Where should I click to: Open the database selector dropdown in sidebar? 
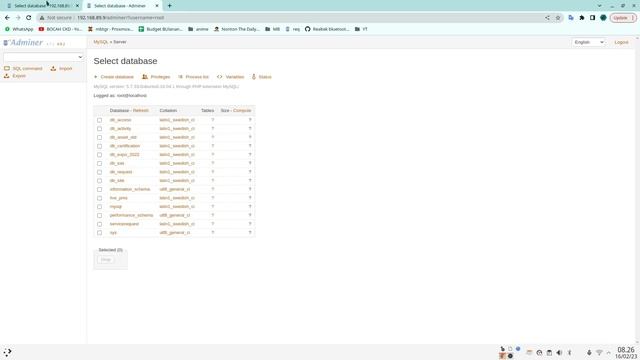(x=43, y=57)
